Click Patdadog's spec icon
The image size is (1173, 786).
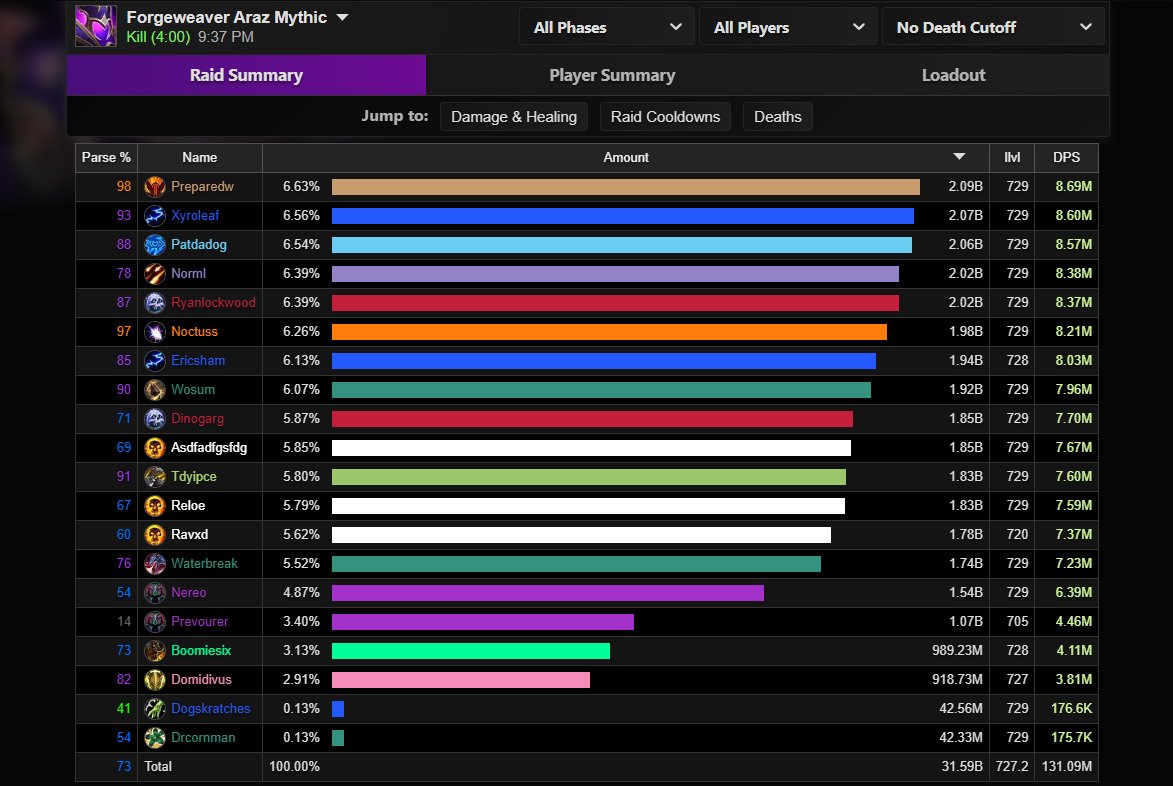[155, 245]
